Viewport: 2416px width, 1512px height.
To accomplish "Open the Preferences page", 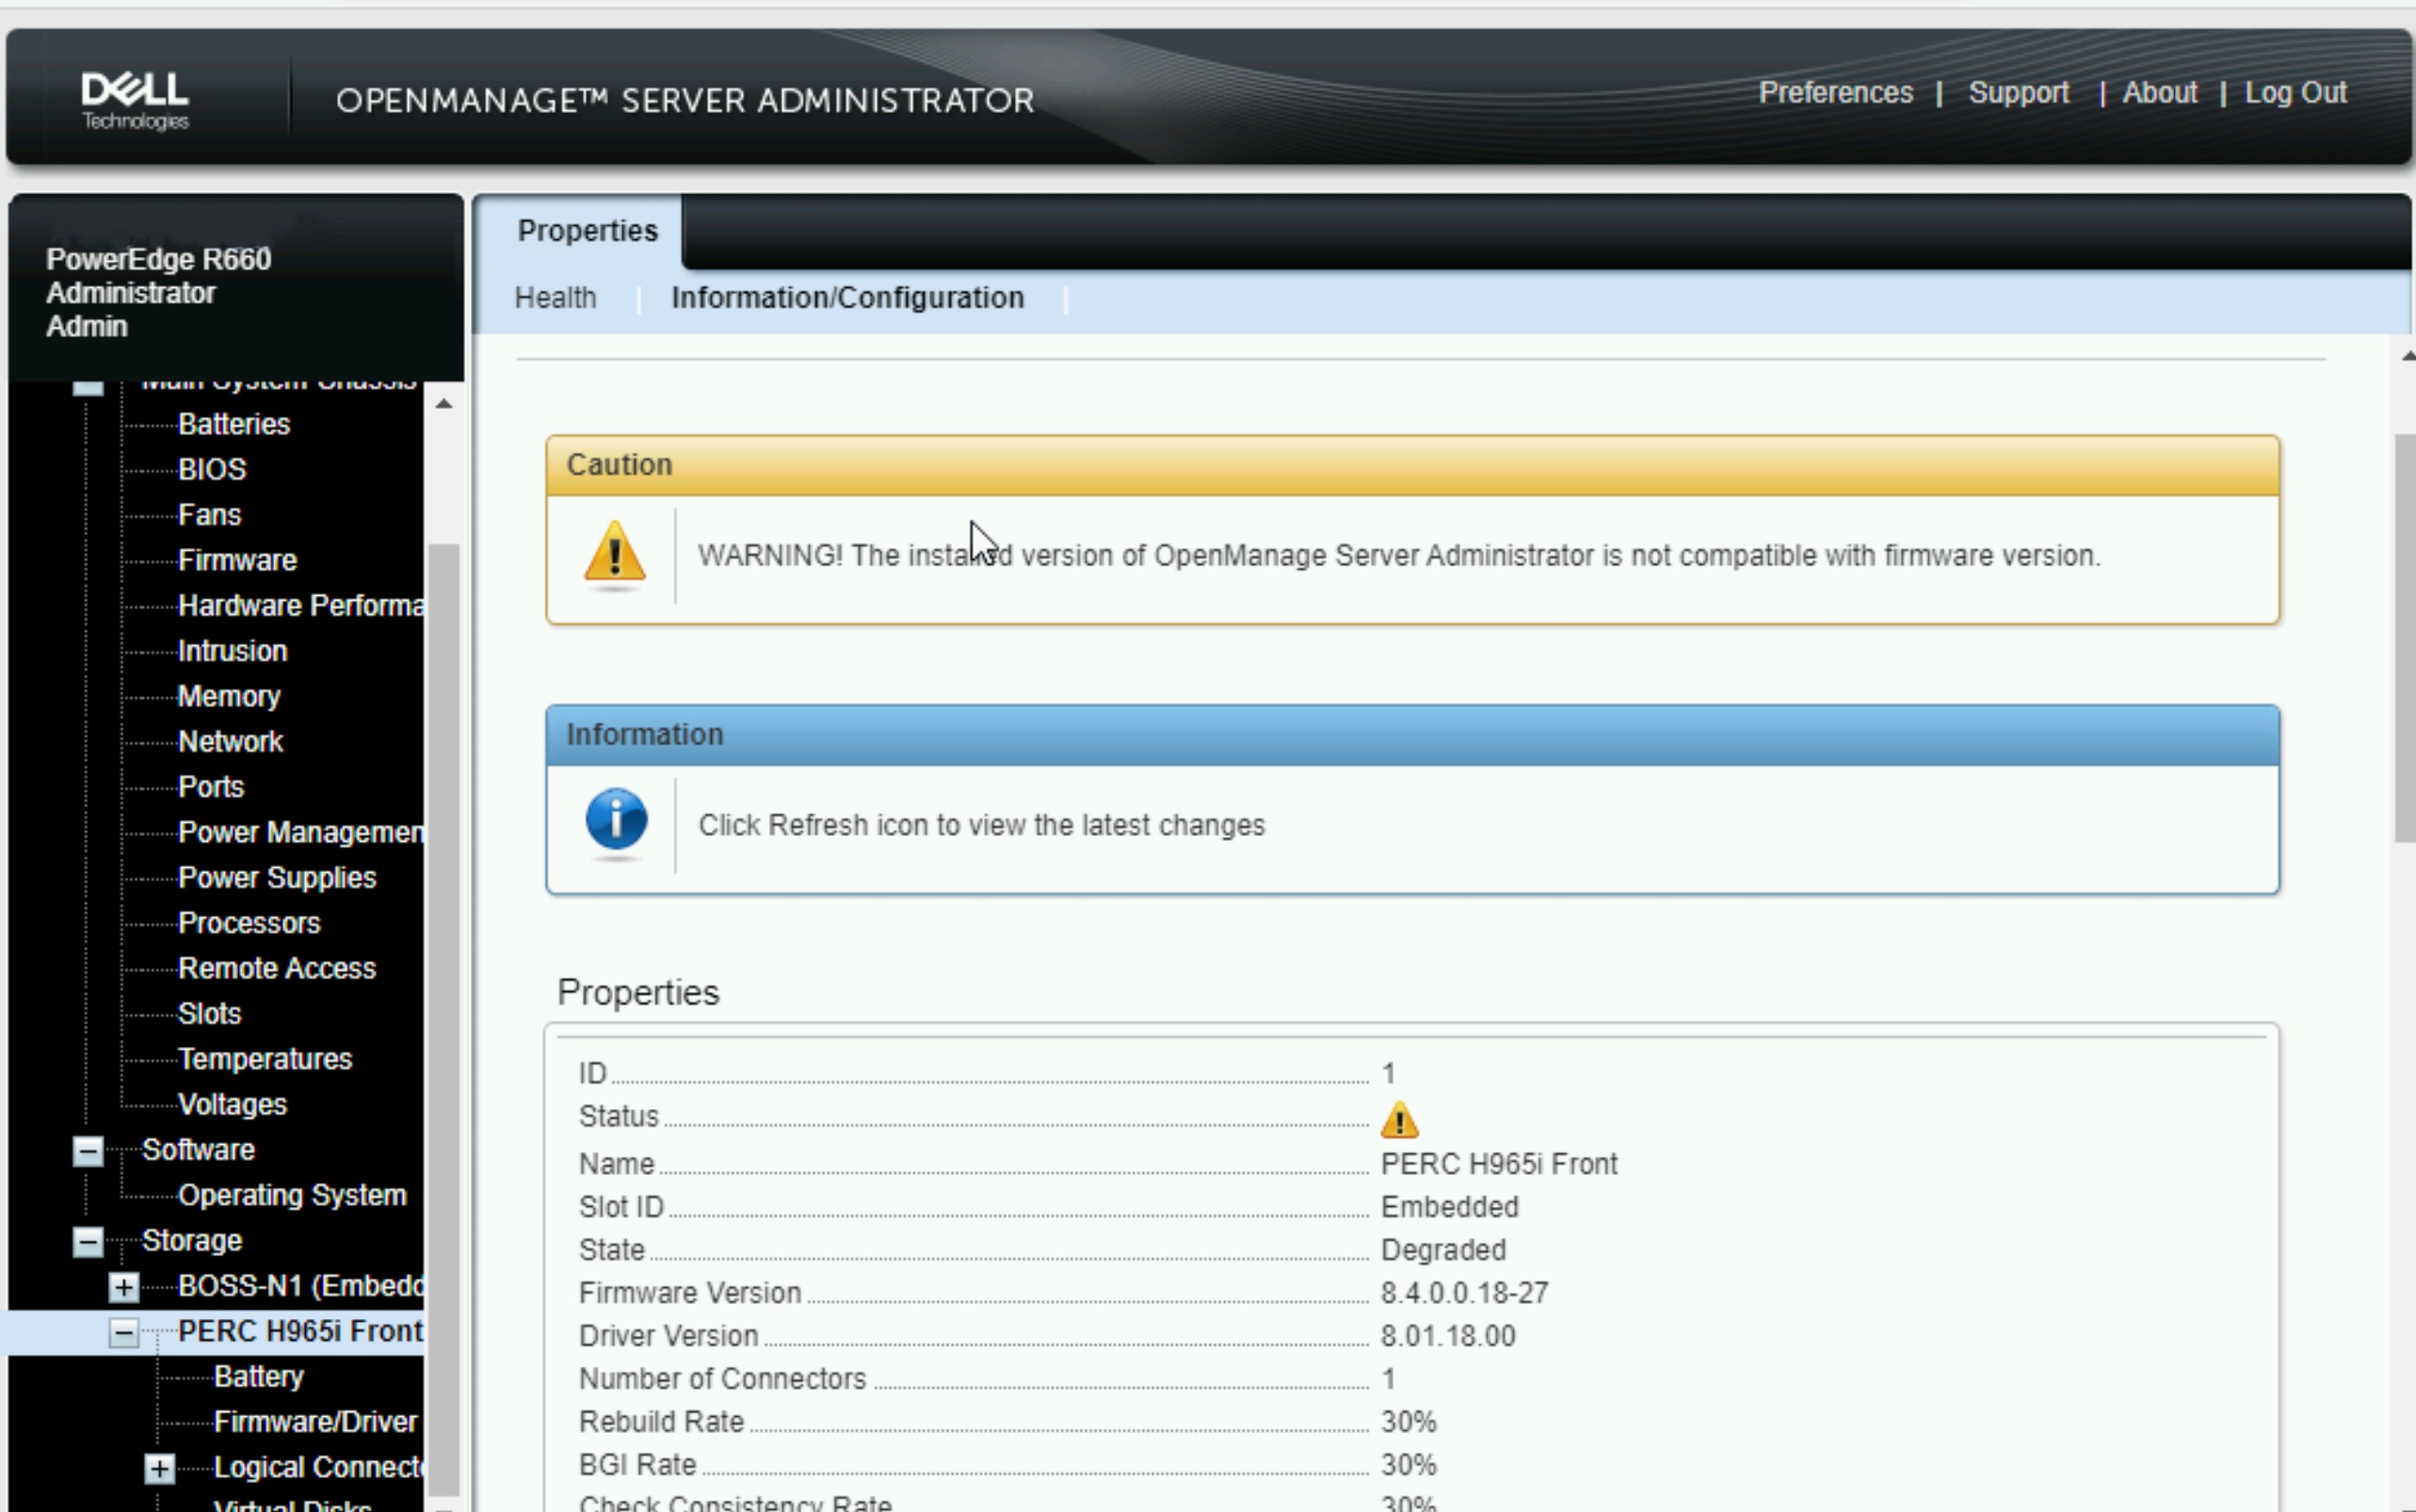I will click(x=1834, y=92).
